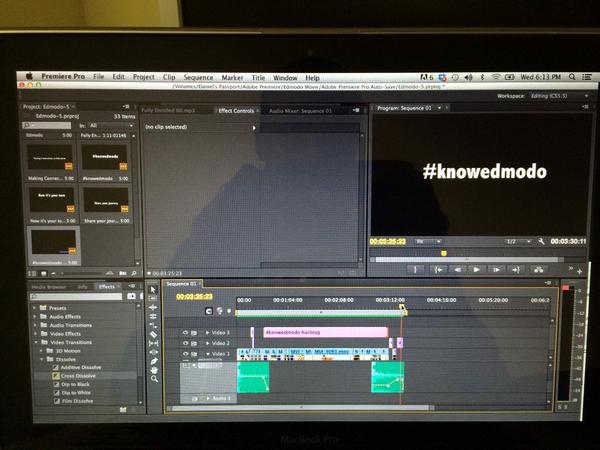Collapse the Video Transitions folder
This screenshot has width=600, height=450.
pyautogui.click(x=36, y=342)
